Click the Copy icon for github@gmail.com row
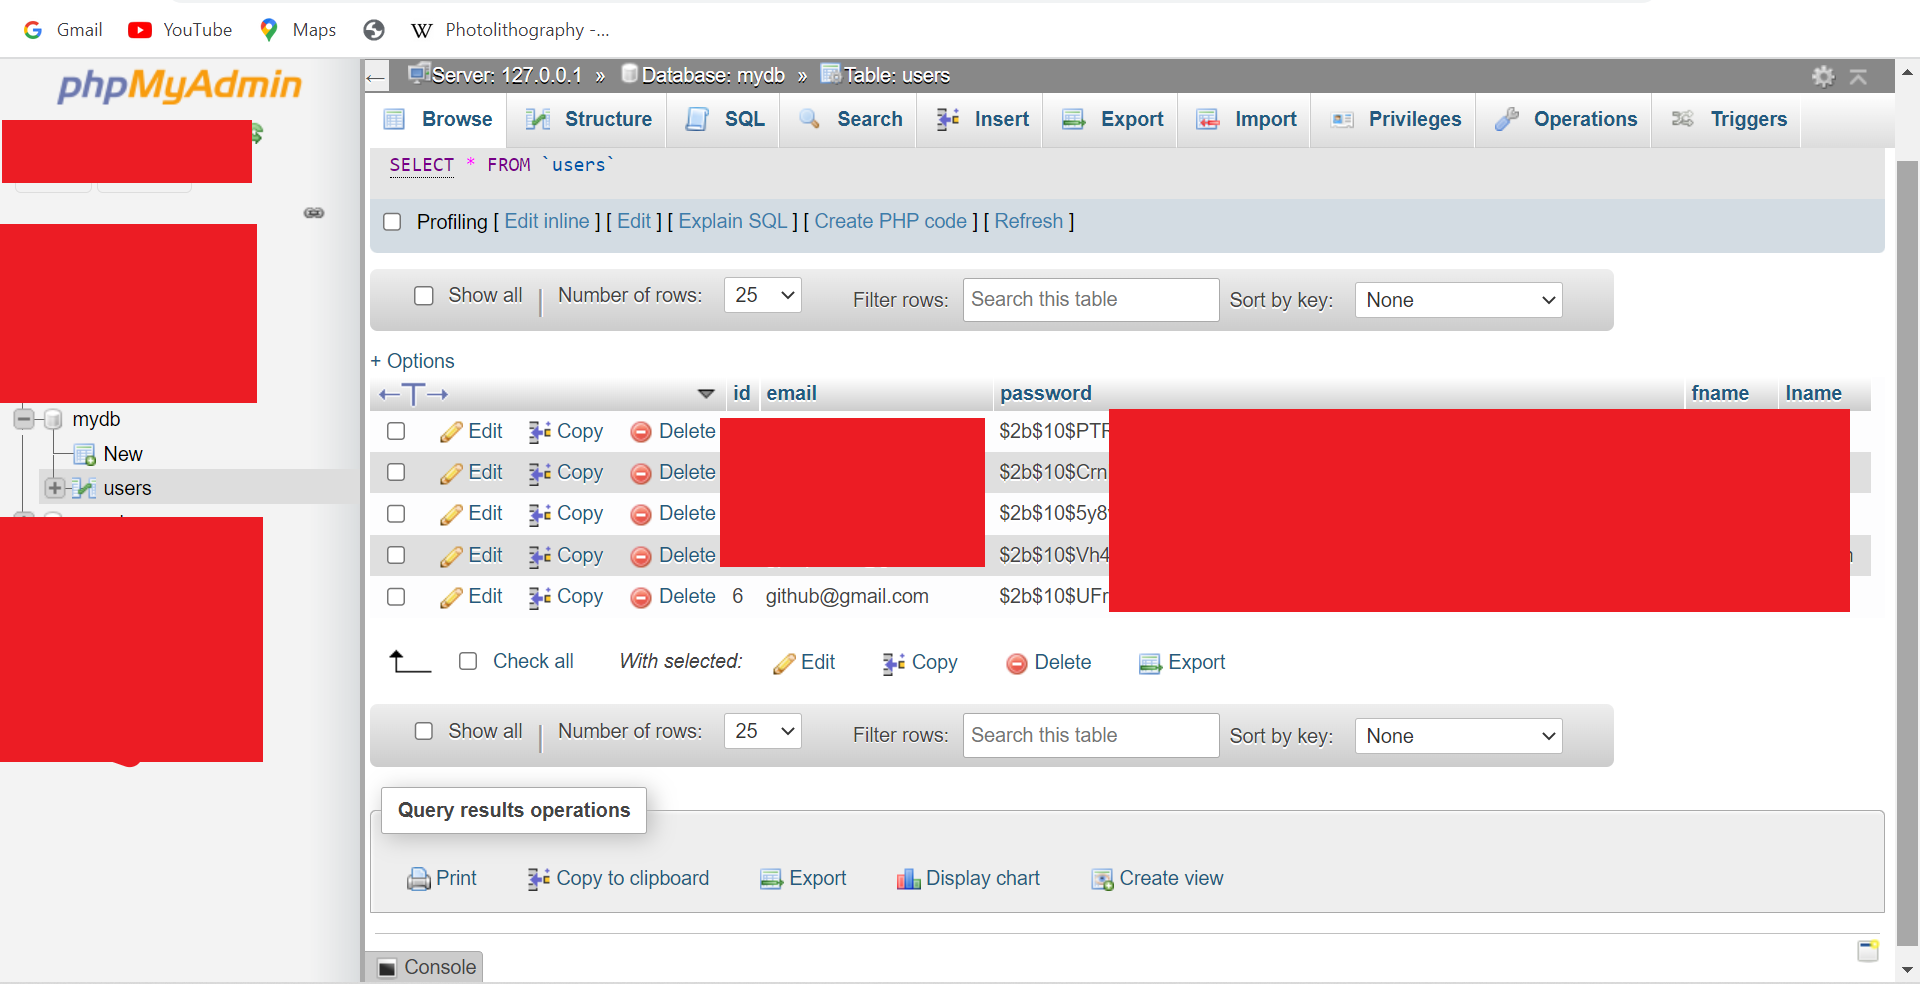The width and height of the screenshot is (1920, 984). point(539,597)
